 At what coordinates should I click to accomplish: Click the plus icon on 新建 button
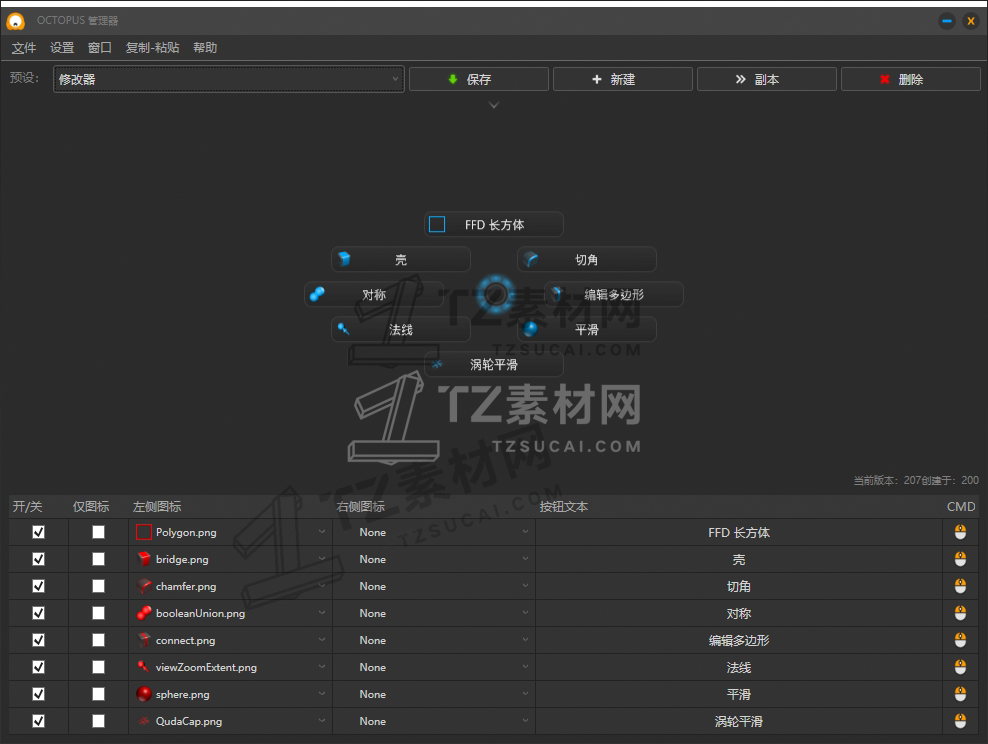coord(597,79)
